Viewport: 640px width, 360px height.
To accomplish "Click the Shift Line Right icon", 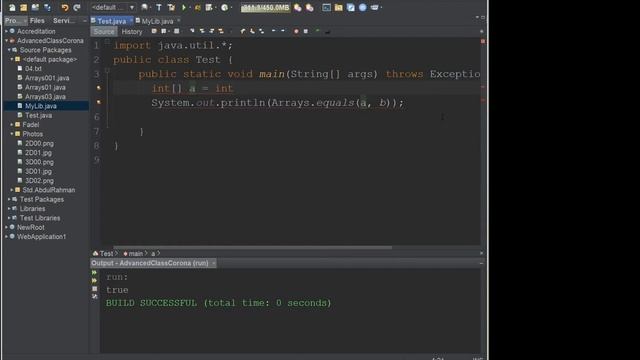I will click(x=282, y=31).
